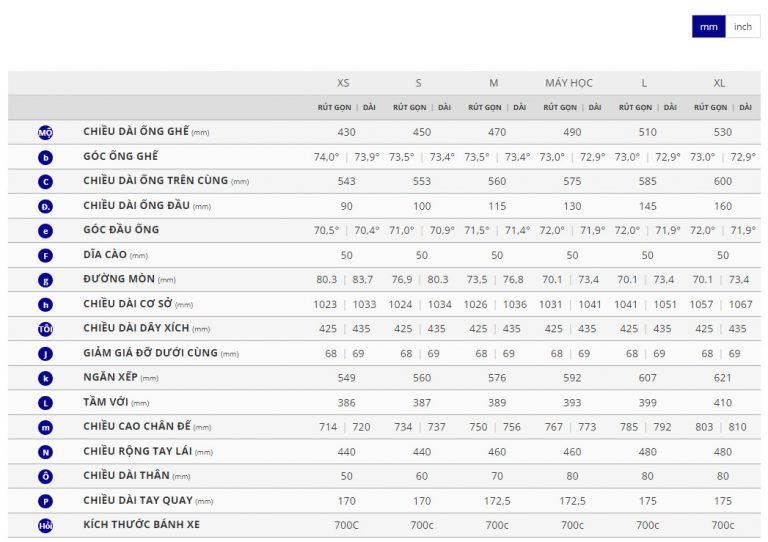This screenshot has height=542, width=768.
Task: Click the 'g' icon for Đường mòn
Action: 46,280
